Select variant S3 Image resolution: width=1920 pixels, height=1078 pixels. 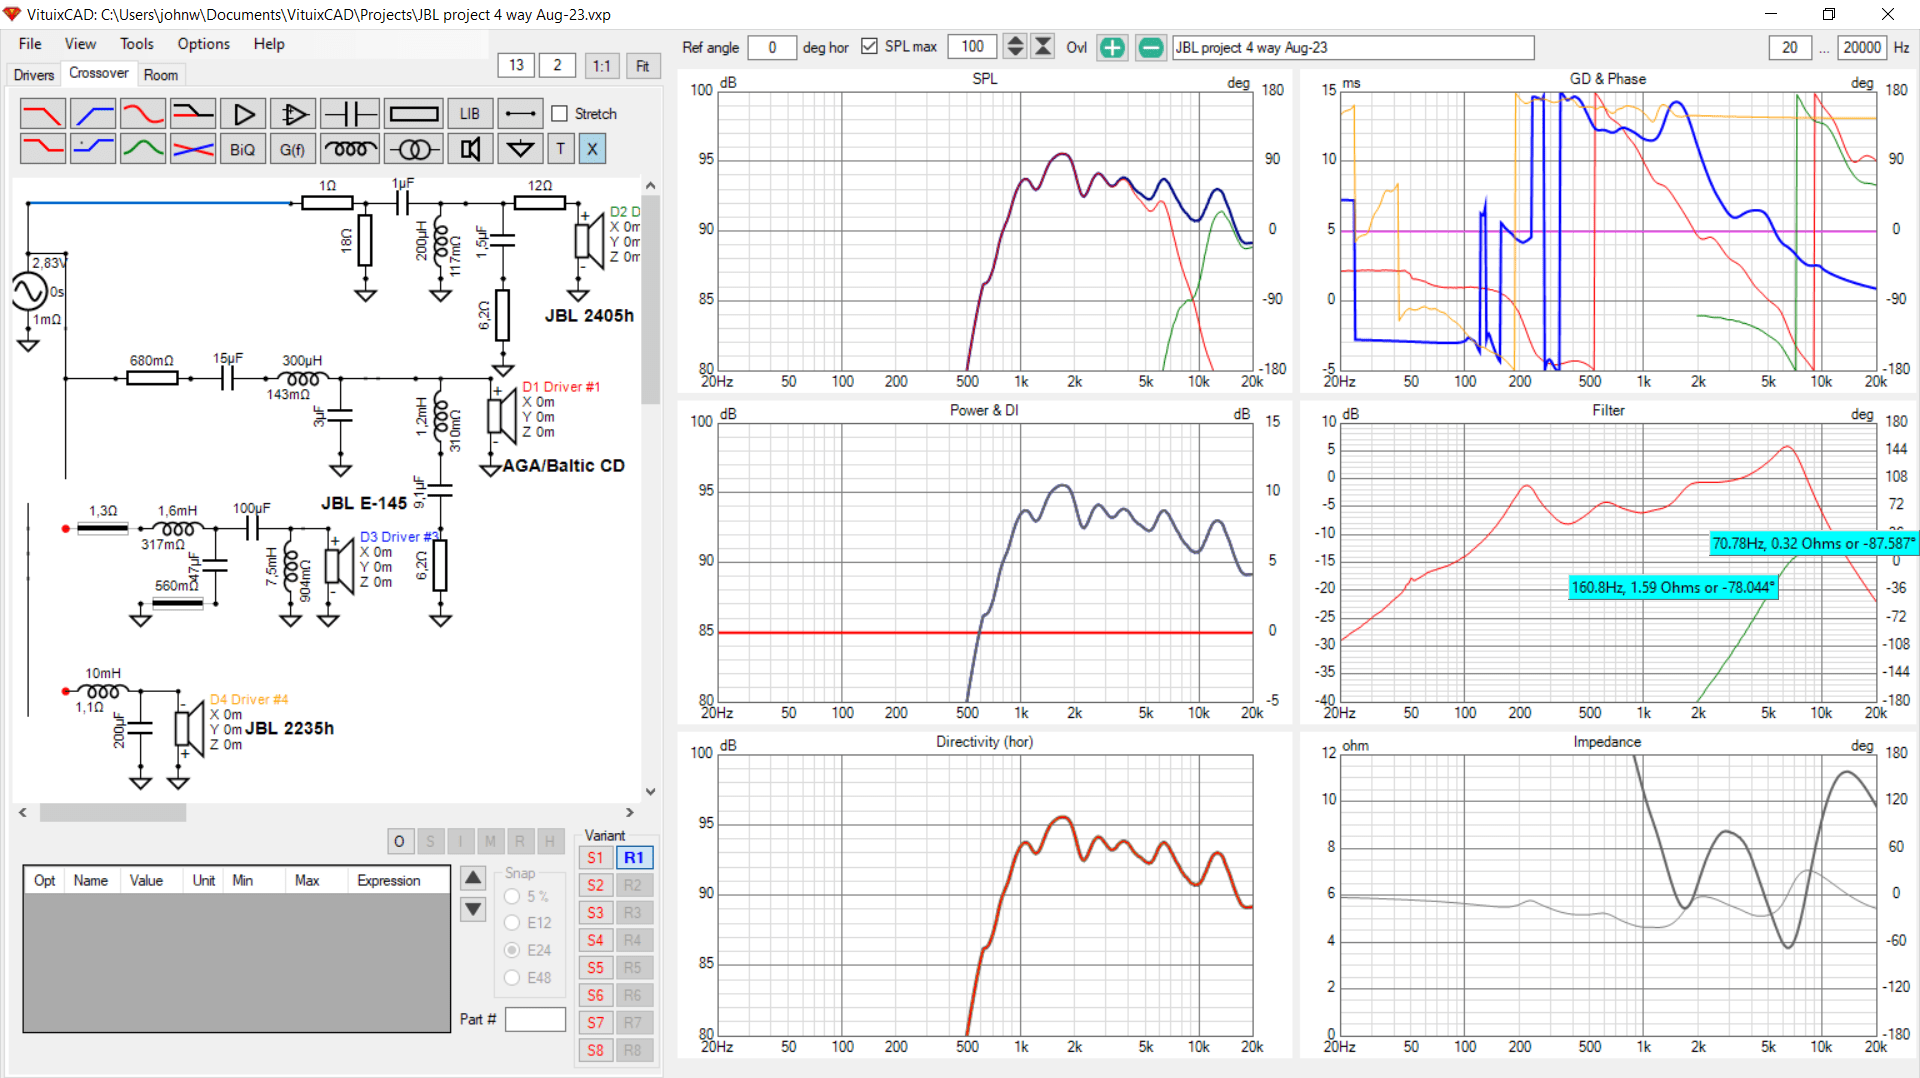[595, 913]
